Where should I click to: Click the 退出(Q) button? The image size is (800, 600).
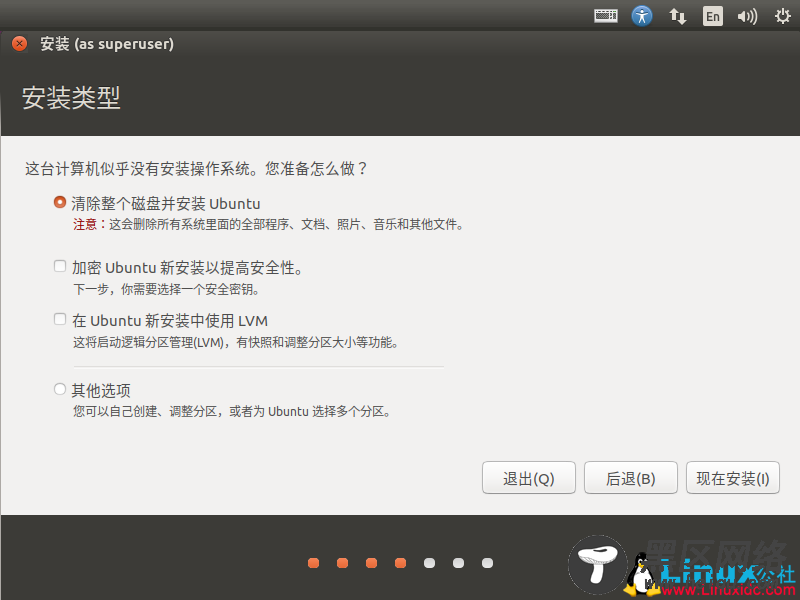tap(529, 478)
